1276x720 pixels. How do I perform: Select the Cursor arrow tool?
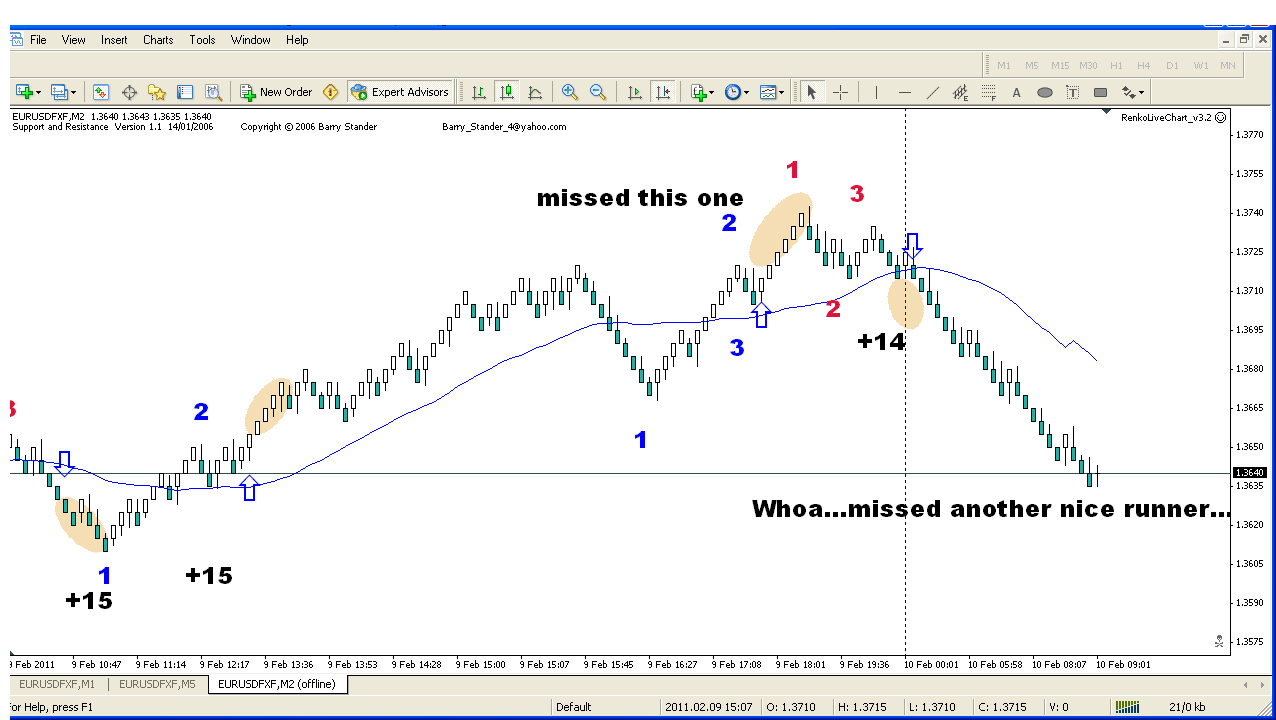click(812, 92)
